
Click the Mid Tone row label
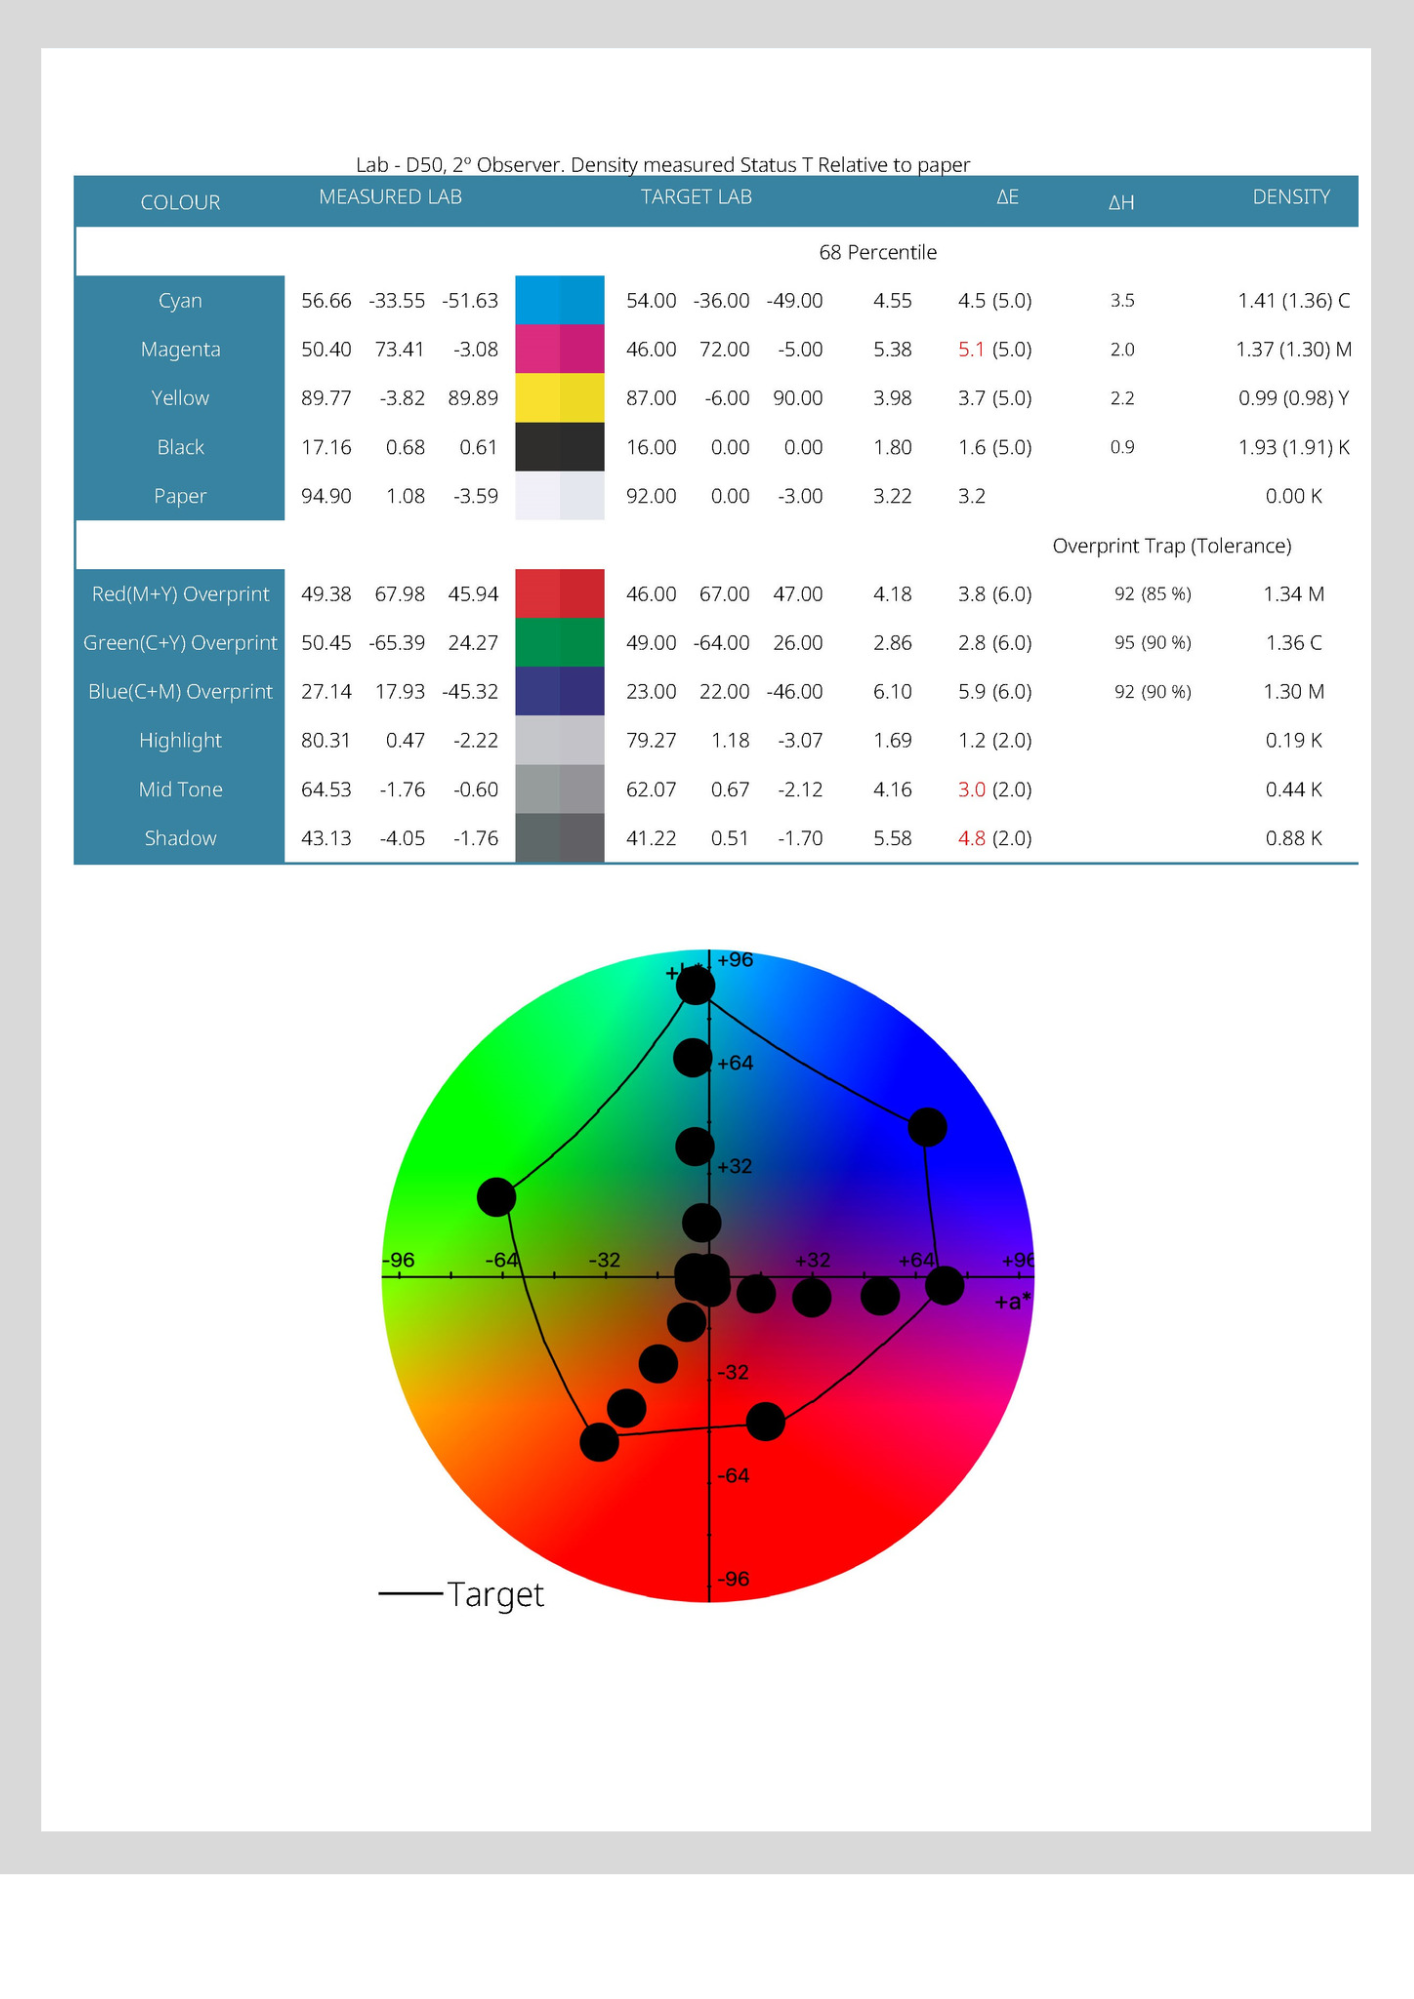click(x=180, y=789)
